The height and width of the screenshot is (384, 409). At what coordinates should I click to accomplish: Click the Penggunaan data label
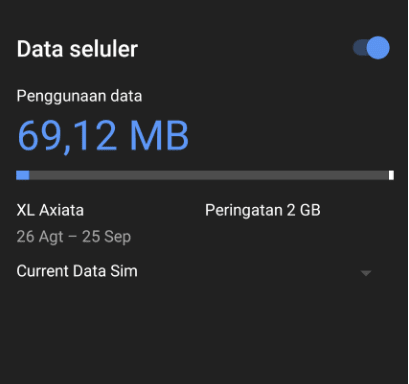(x=79, y=96)
